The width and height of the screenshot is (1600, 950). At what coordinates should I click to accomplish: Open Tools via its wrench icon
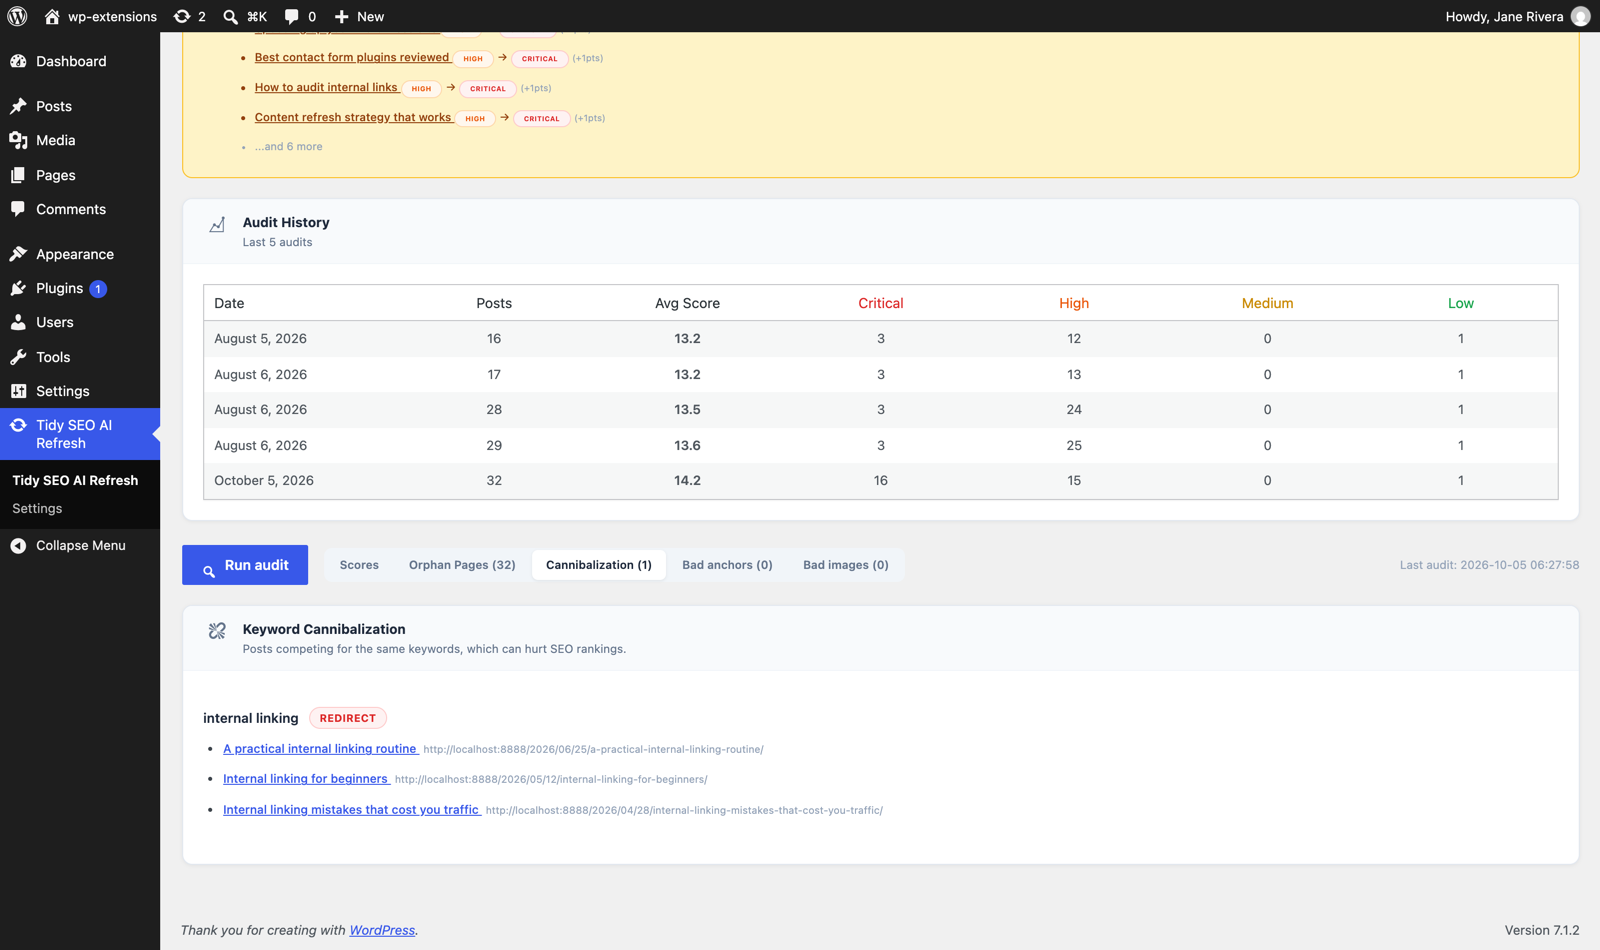coord(18,357)
